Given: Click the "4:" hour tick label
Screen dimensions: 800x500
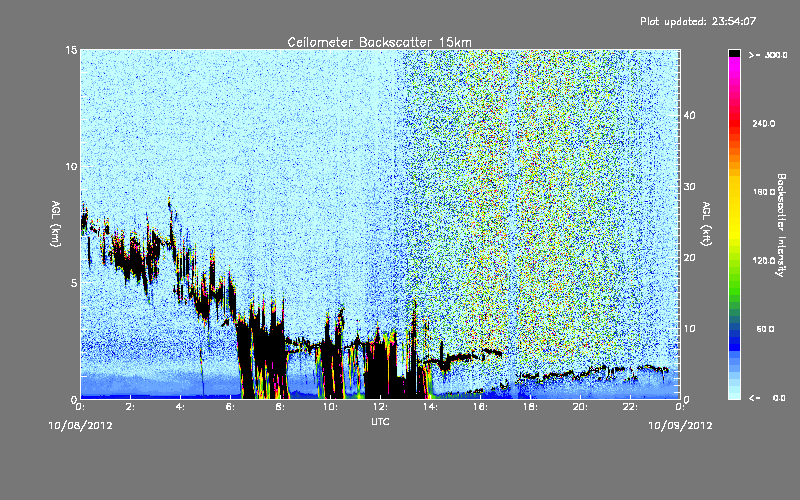Looking at the screenshot, I should point(181,407).
